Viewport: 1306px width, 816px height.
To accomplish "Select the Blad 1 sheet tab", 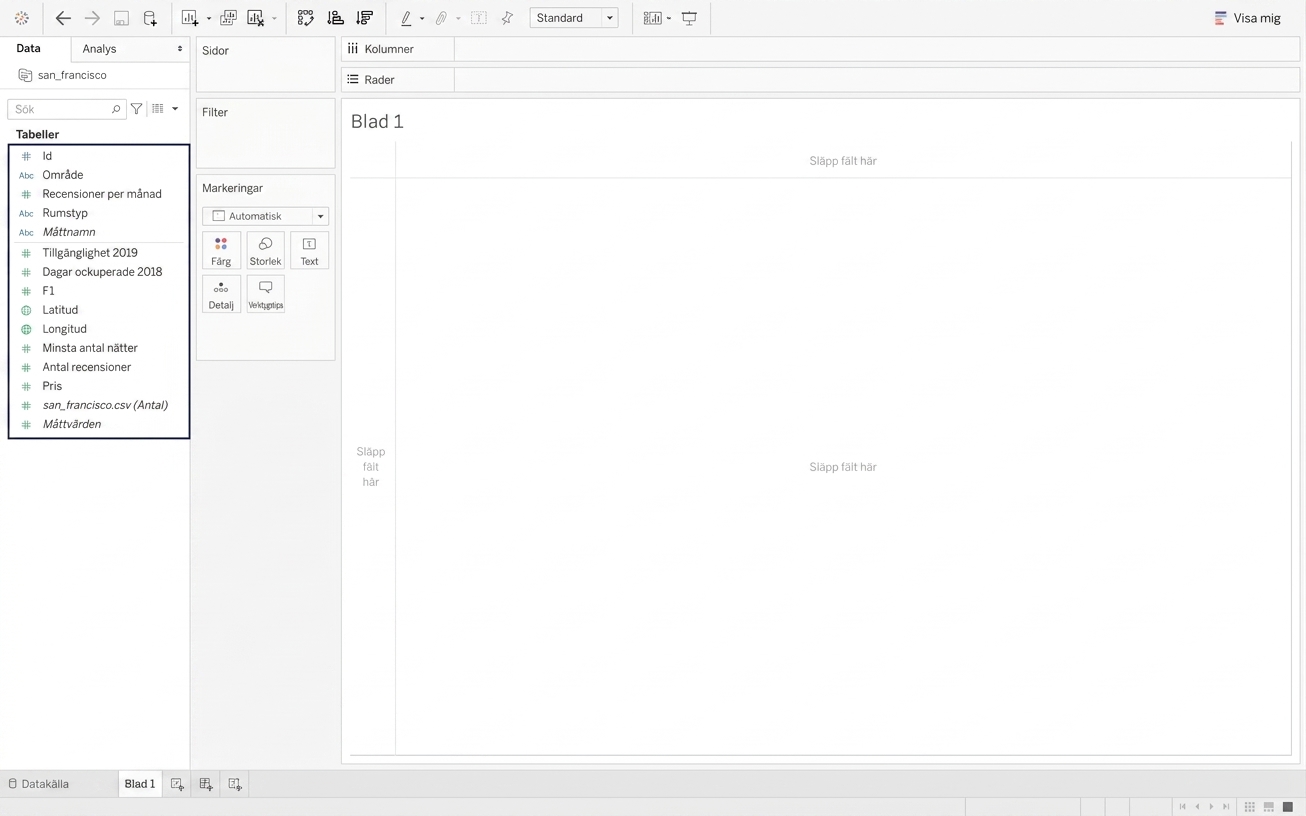I will coord(140,784).
